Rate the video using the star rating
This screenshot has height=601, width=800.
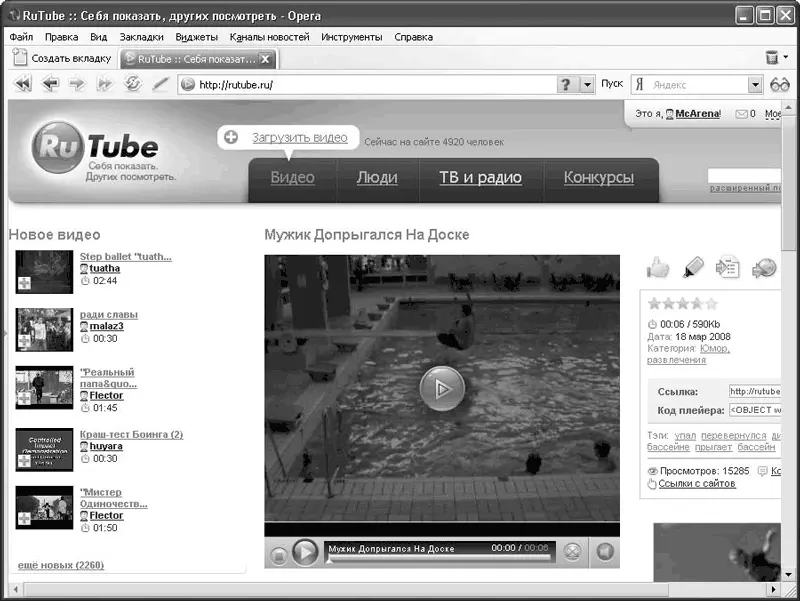coord(682,303)
